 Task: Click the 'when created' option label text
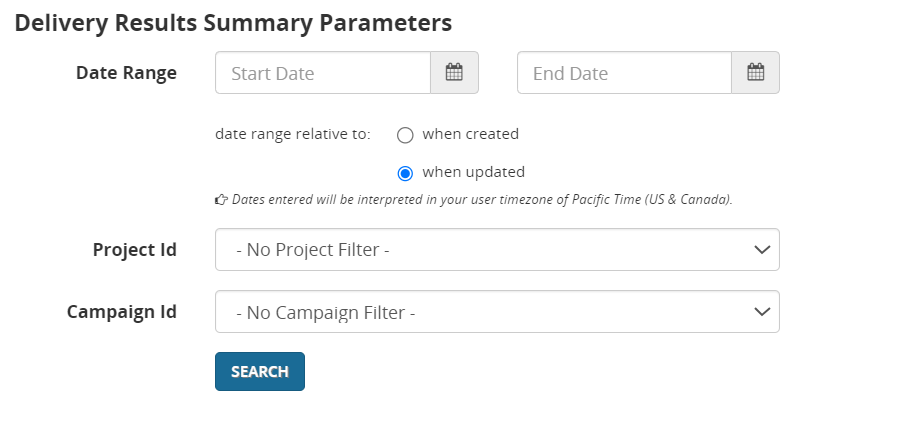[x=470, y=134]
